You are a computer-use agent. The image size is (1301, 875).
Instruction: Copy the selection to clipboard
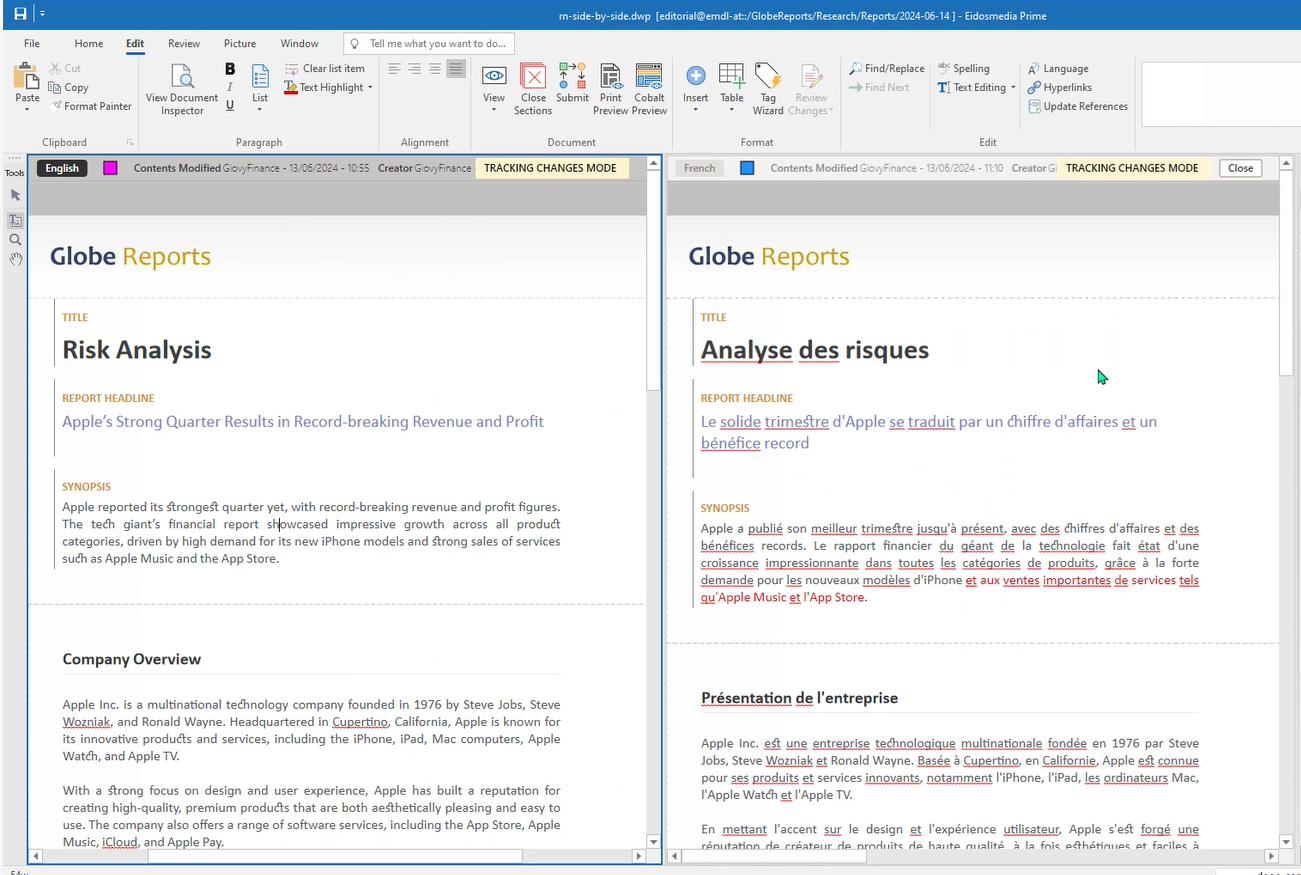pos(69,87)
